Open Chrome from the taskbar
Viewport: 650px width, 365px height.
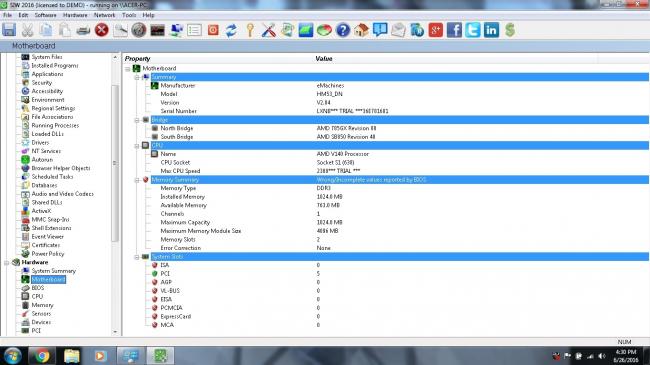[x=41, y=355]
